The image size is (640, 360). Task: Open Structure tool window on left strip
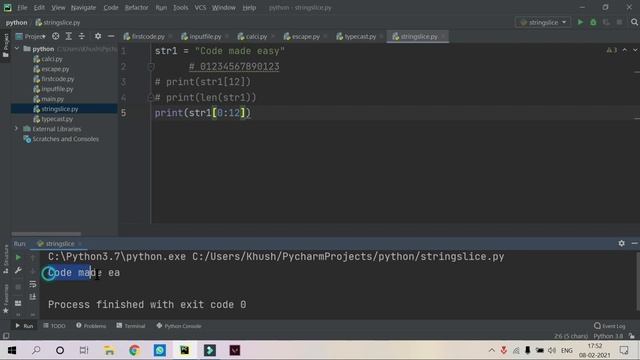coord(6,259)
